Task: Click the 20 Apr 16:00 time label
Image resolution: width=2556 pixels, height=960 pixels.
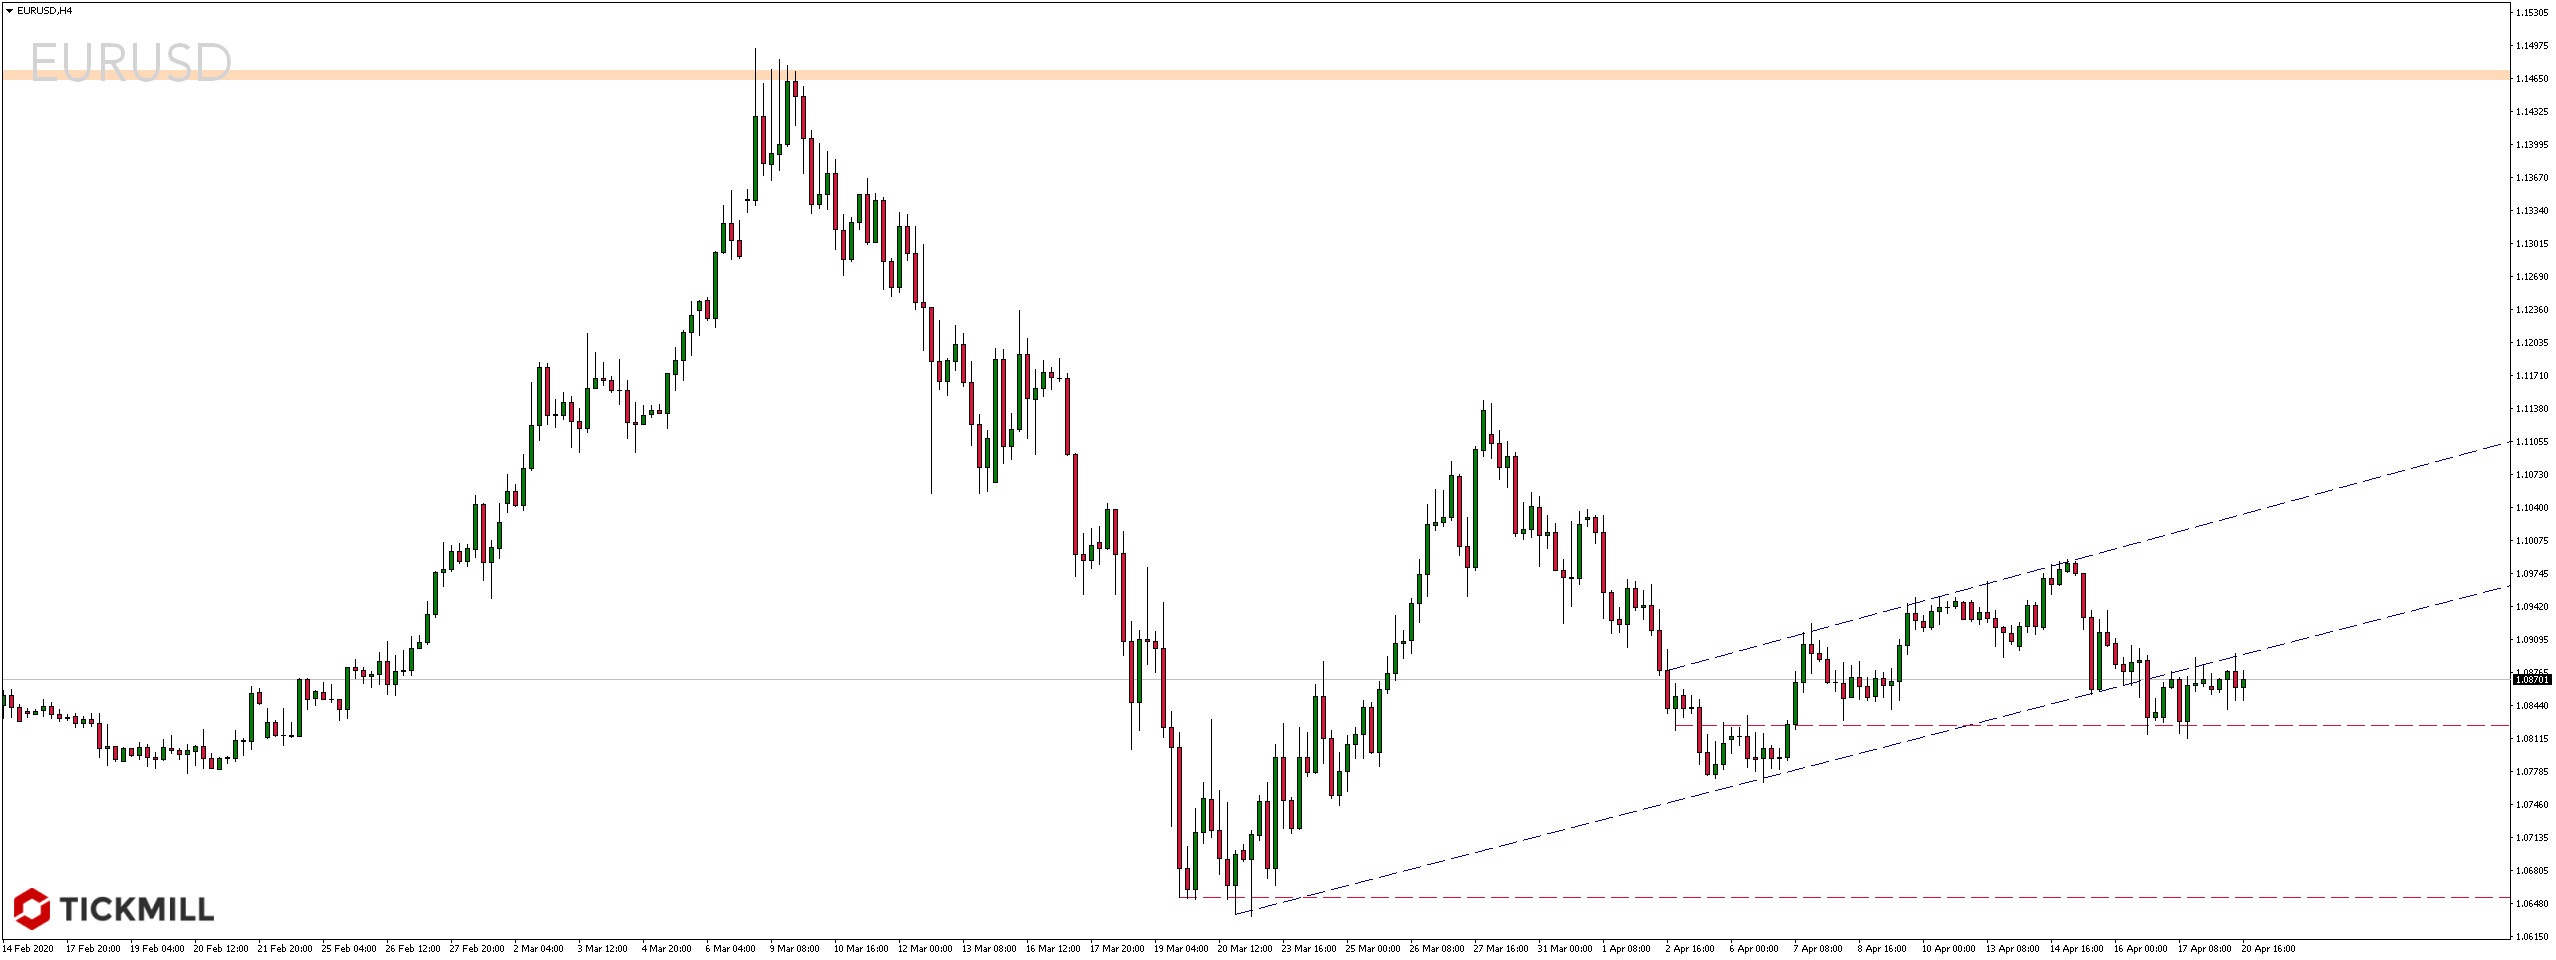Action: pos(2268,948)
